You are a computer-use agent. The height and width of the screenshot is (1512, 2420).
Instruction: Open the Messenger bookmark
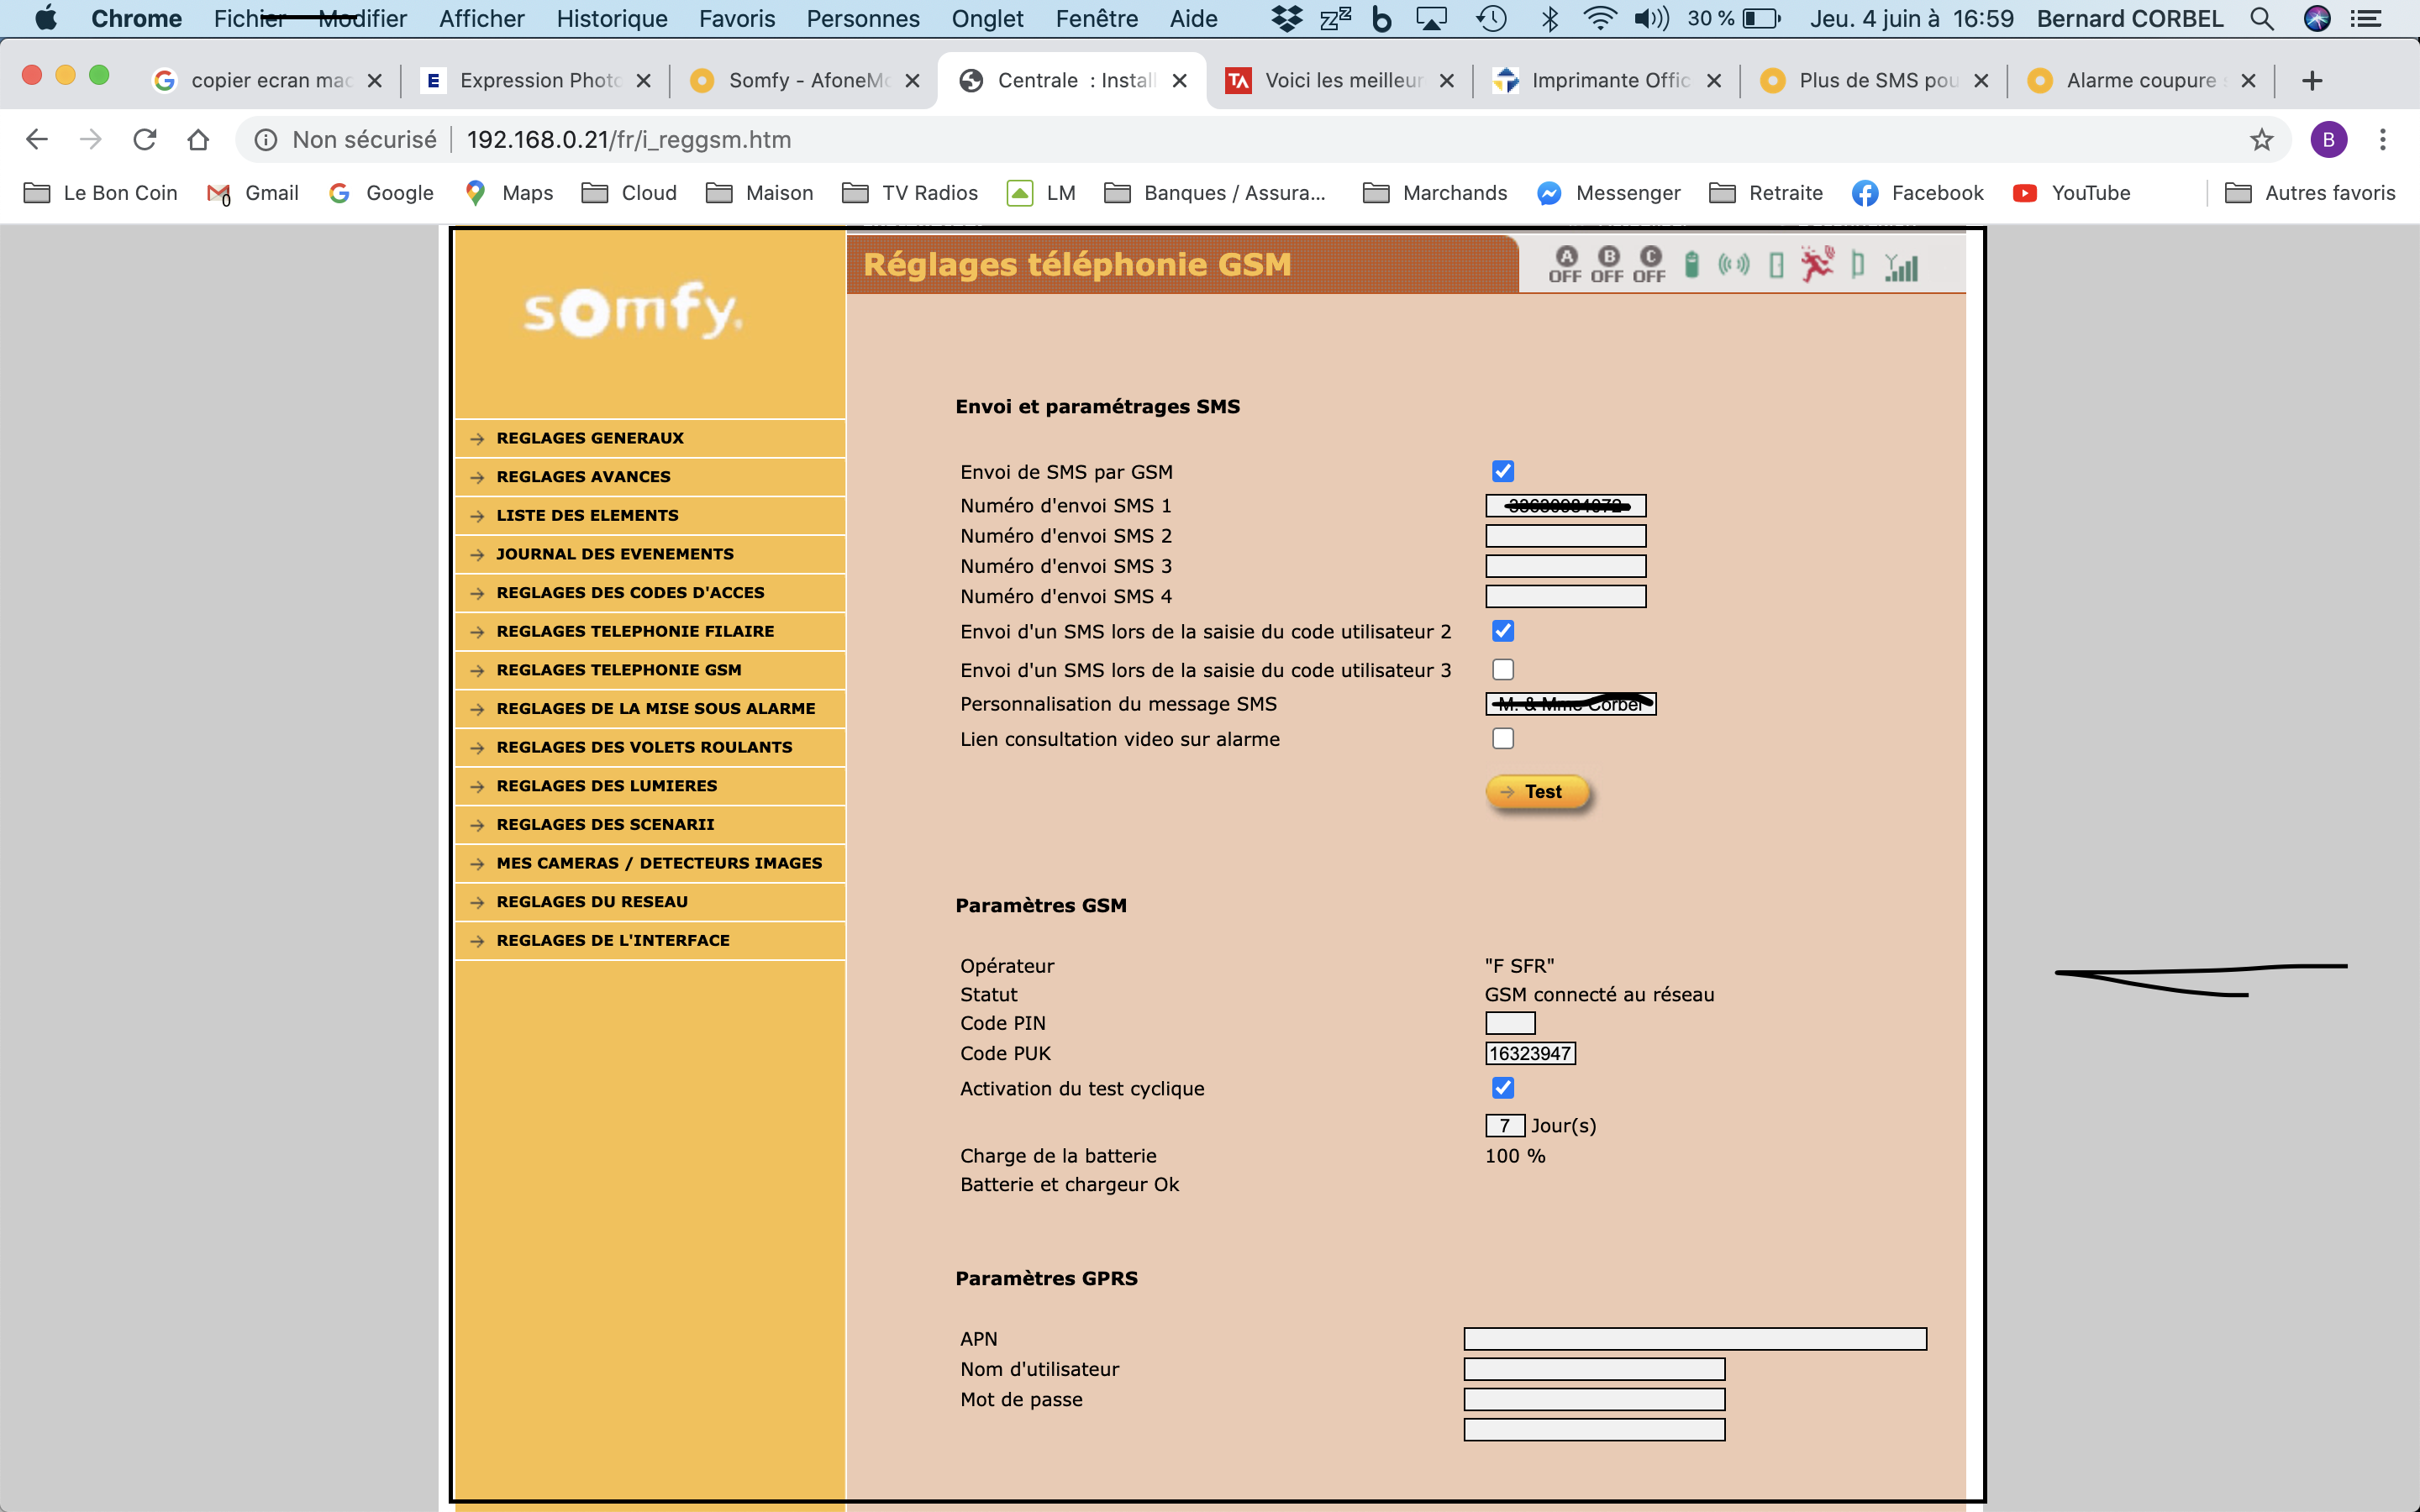coord(1608,193)
